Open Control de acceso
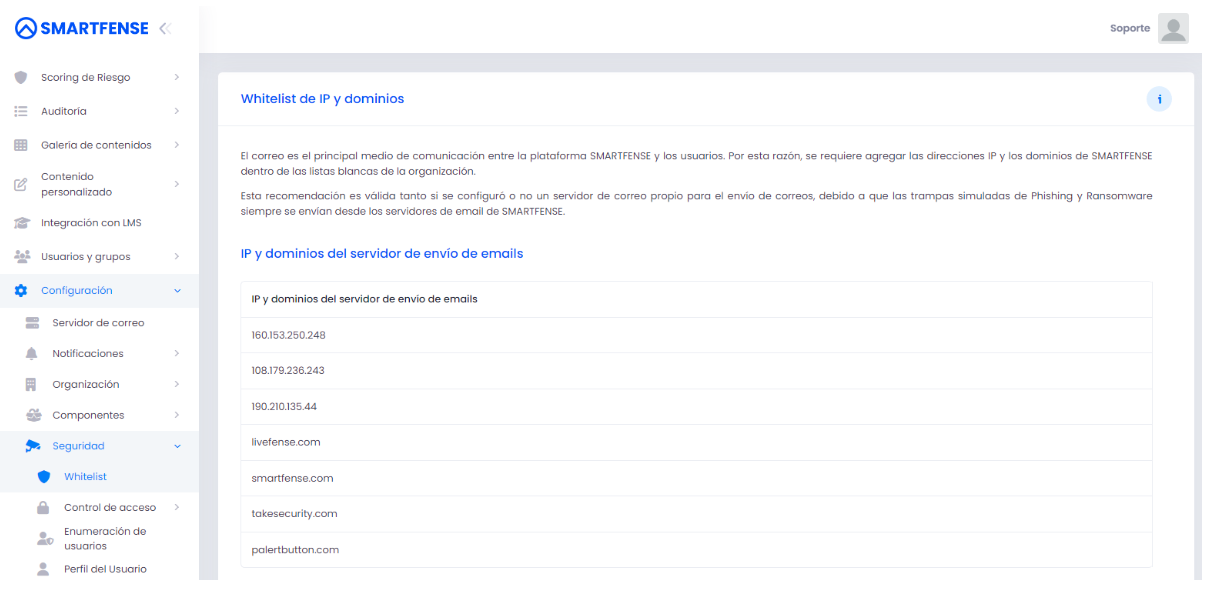This screenshot has height=596, width=1227. 110,508
